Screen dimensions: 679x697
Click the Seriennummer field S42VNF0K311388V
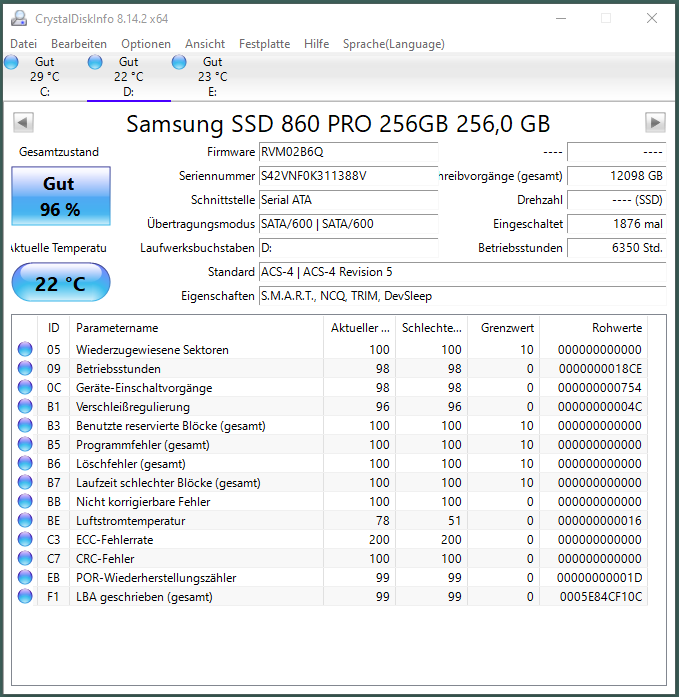coord(348,176)
